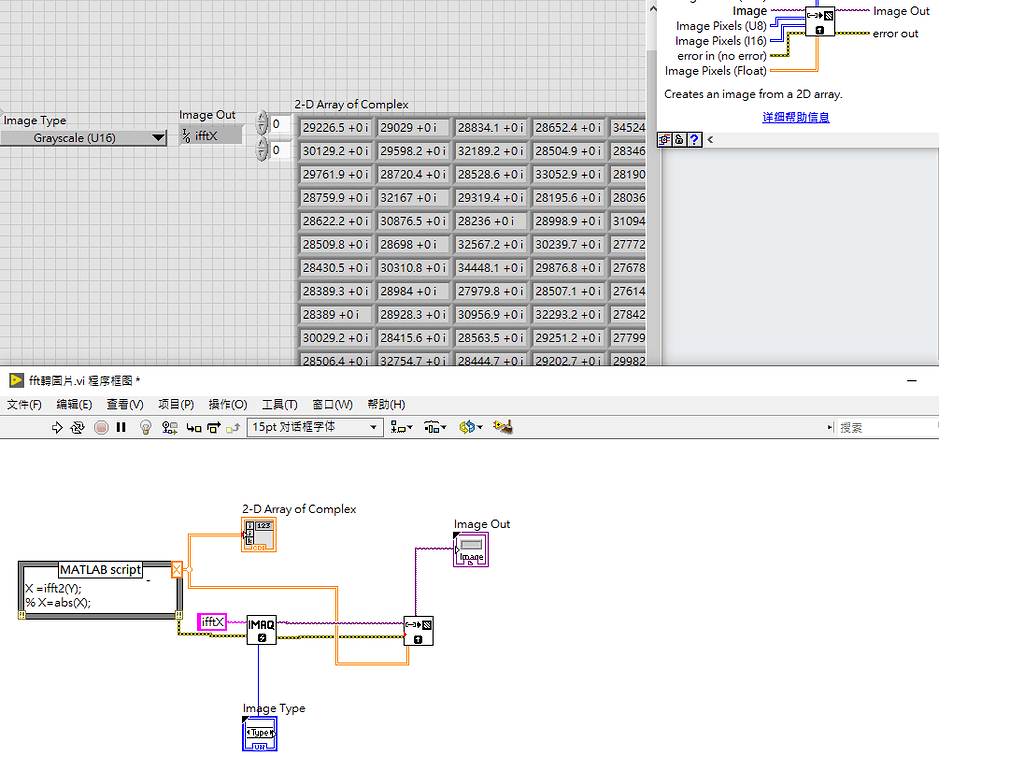The height and width of the screenshot is (771, 1024).
Task: Select the array cell 29226.5 +0 i
Action: [x=335, y=128]
